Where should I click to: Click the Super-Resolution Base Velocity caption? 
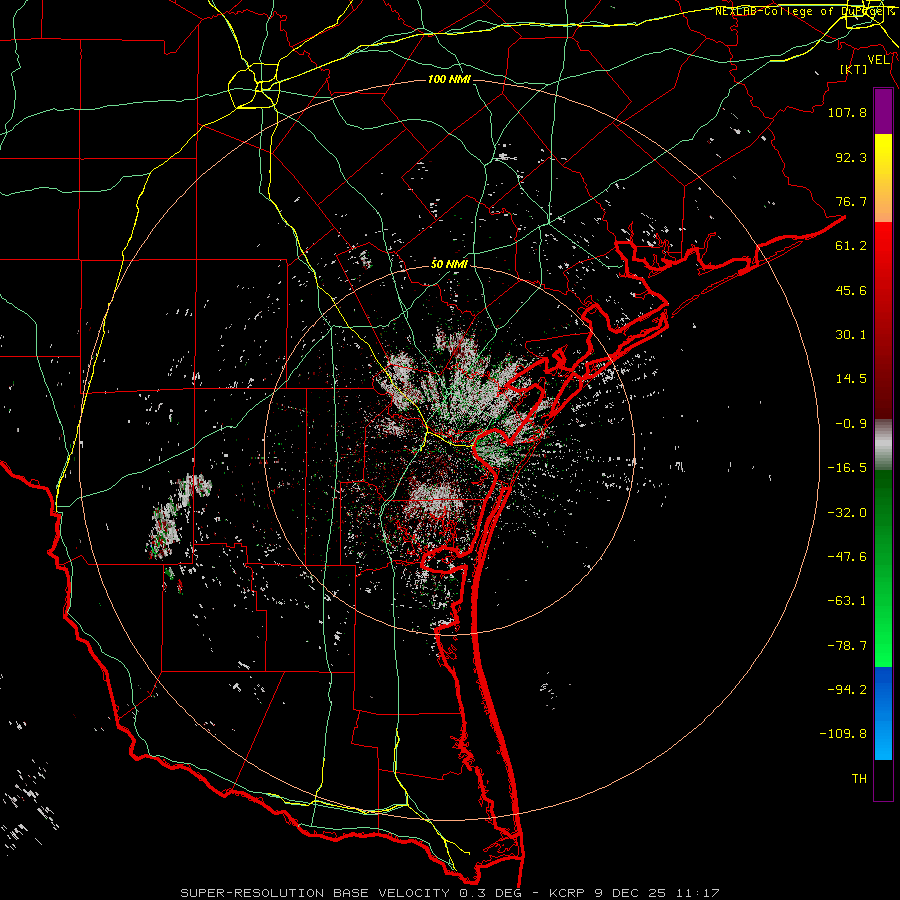(x=450, y=893)
